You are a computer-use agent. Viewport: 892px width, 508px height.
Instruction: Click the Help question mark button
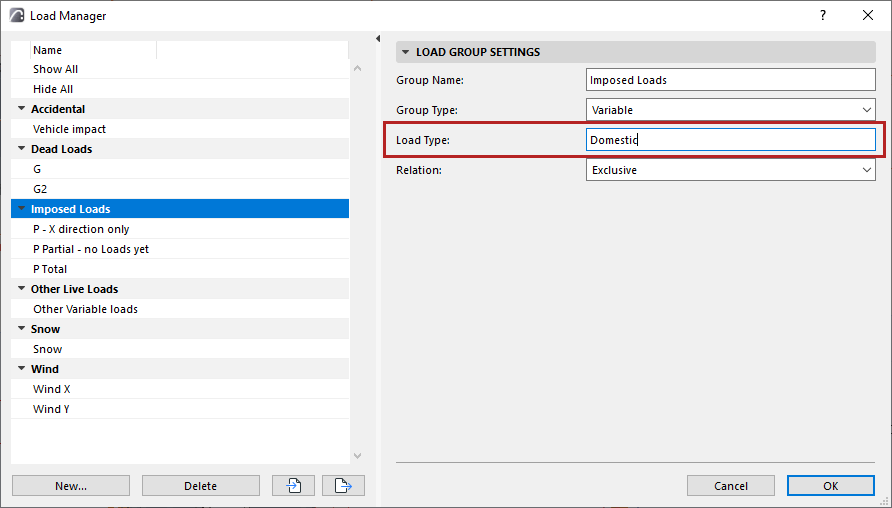tap(823, 15)
